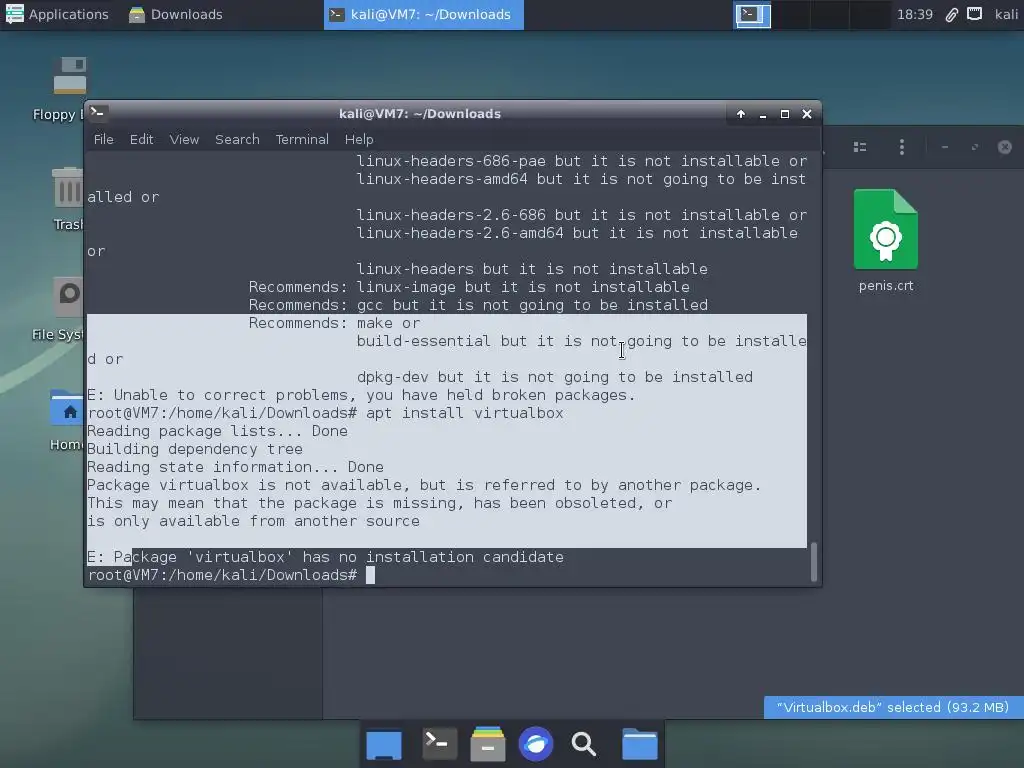1024x768 pixels.
Task: Close the terminal window
Action: point(807,114)
